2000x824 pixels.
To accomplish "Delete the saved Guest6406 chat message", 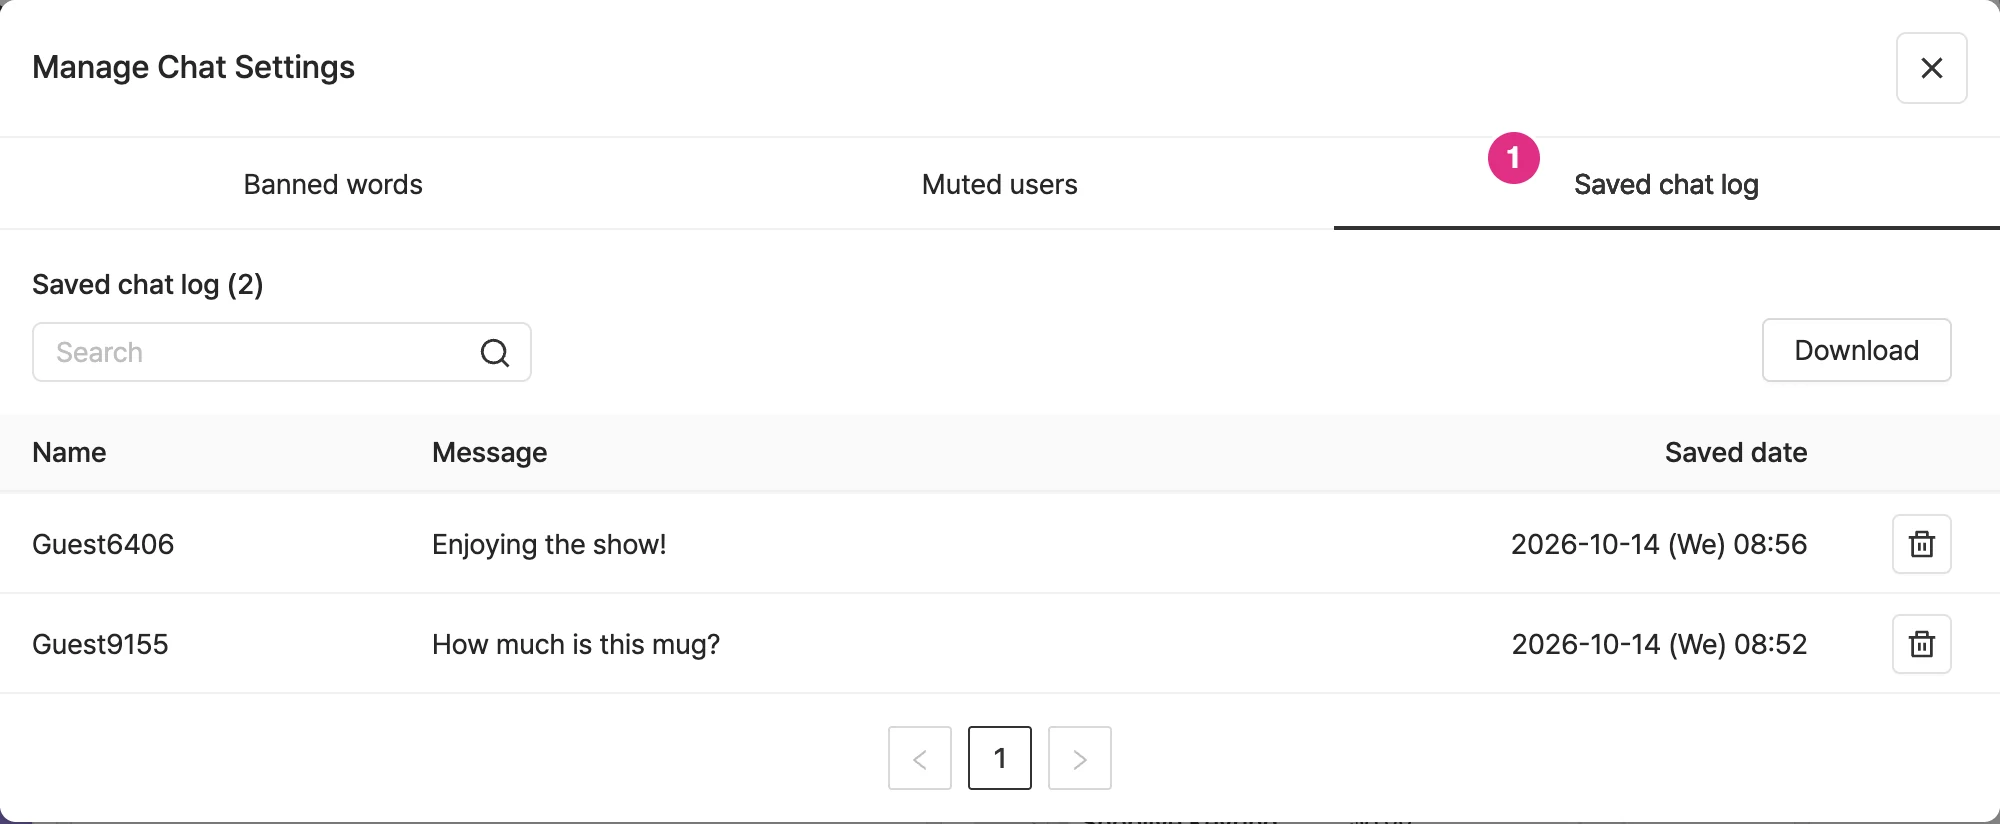I will point(1921,544).
